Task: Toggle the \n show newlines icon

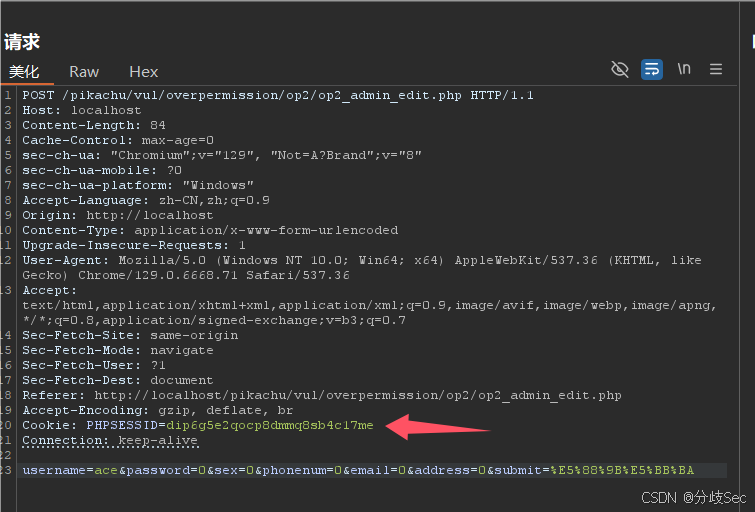Action: coord(684,69)
